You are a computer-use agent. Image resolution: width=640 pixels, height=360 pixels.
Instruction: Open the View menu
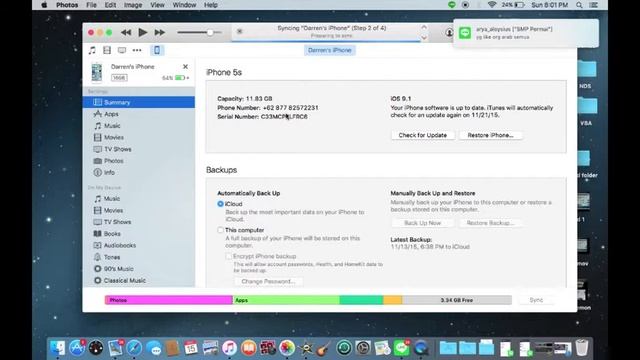[157, 5]
